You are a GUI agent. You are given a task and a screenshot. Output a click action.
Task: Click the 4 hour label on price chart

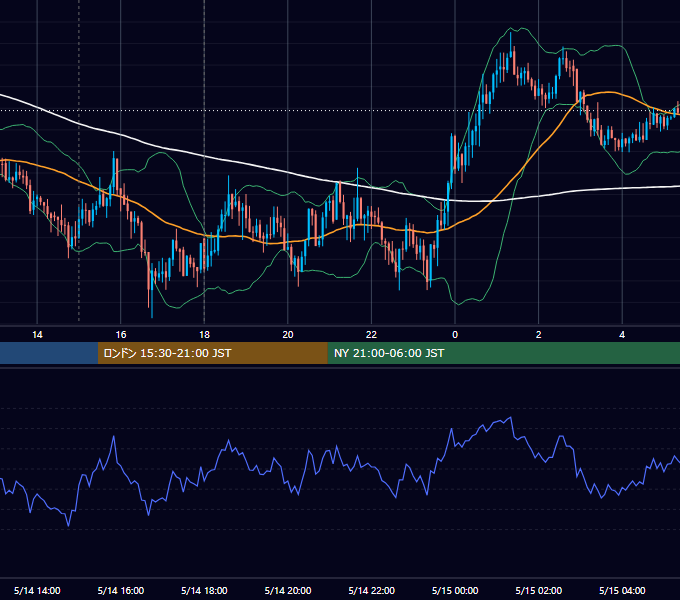pos(622,334)
